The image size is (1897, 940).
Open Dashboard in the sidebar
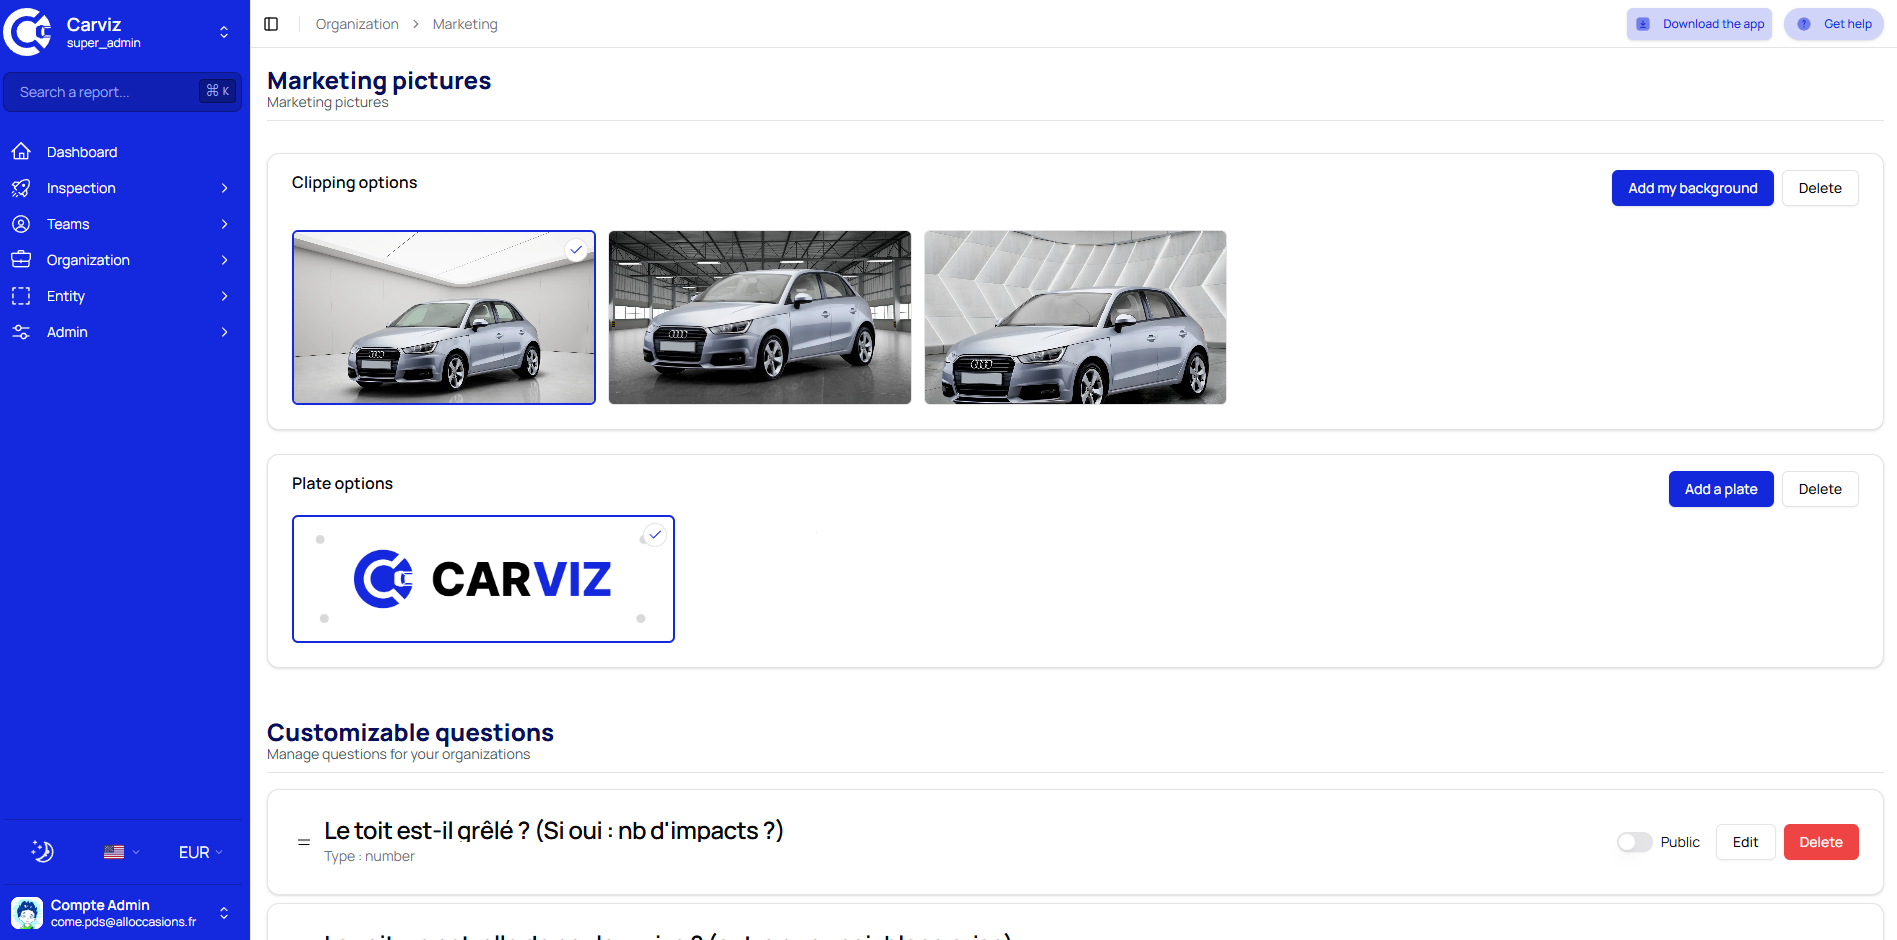123,152
